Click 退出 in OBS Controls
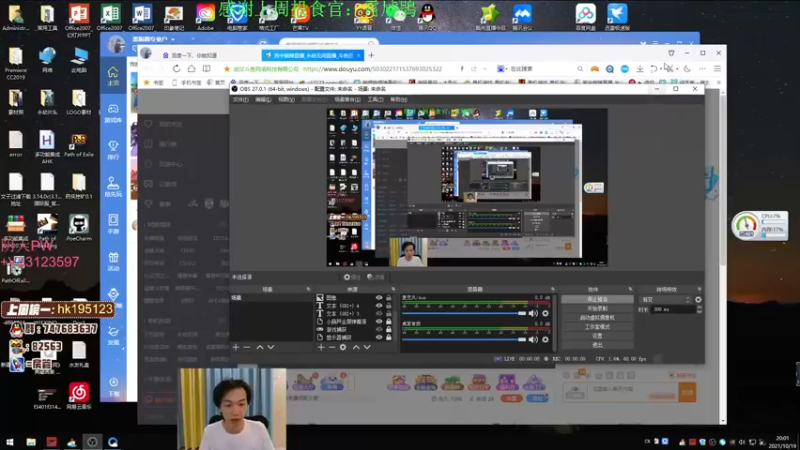800x450 pixels. [x=597, y=345]
